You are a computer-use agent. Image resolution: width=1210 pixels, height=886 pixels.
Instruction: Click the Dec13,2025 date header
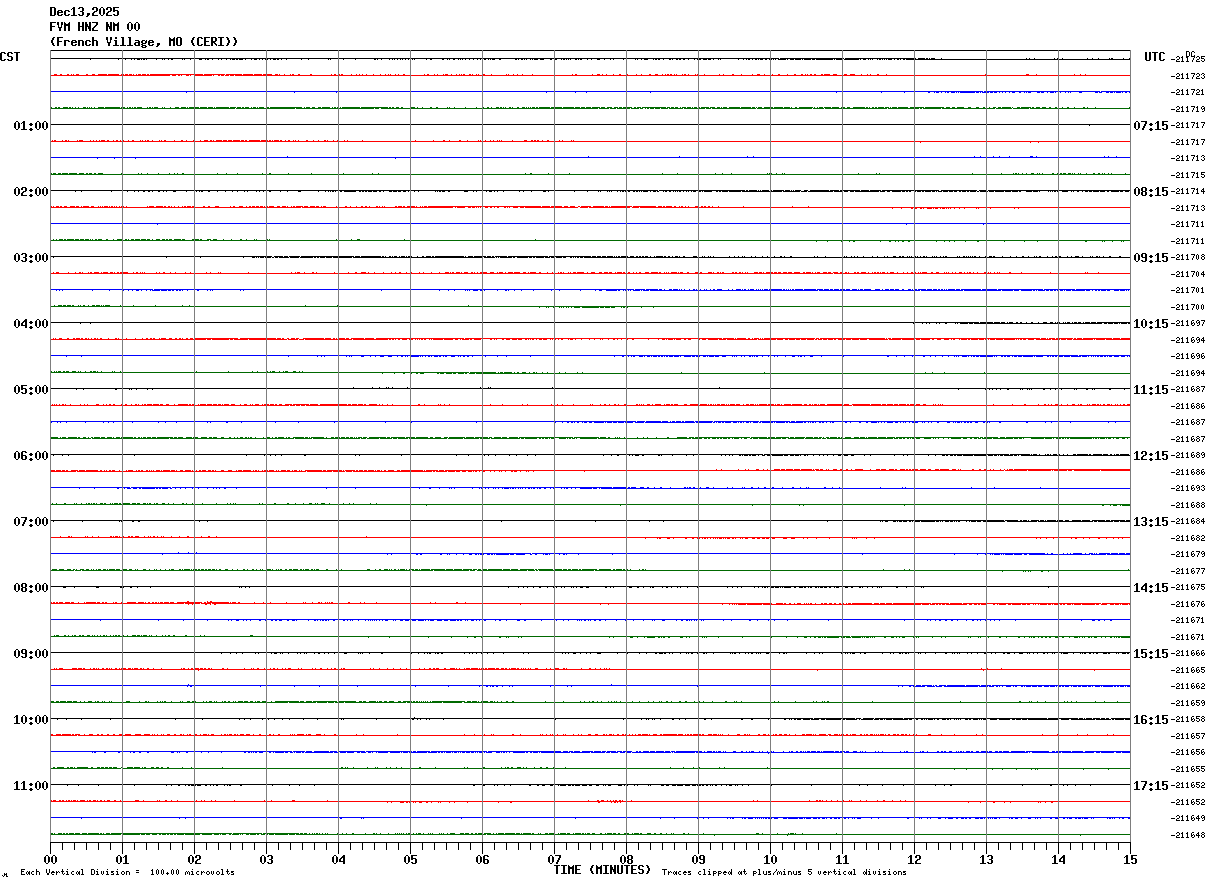tap(85, 12)
